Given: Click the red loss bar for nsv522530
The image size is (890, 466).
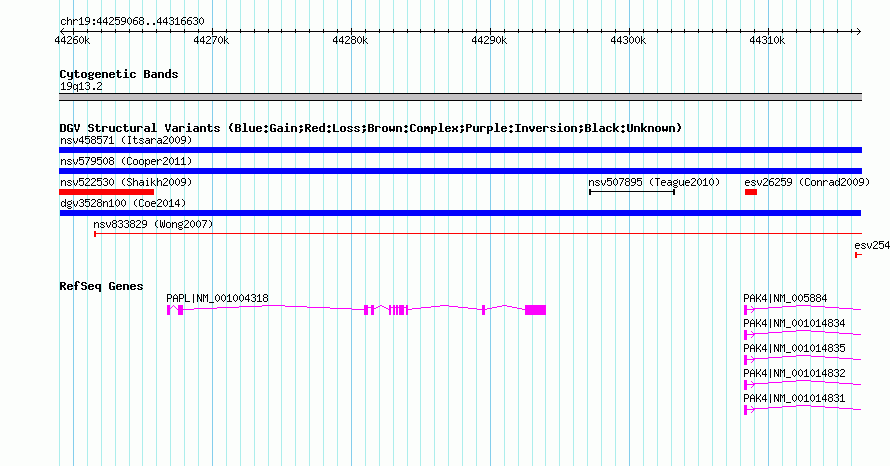Looking at the screenshot, I should pos(107,192).
